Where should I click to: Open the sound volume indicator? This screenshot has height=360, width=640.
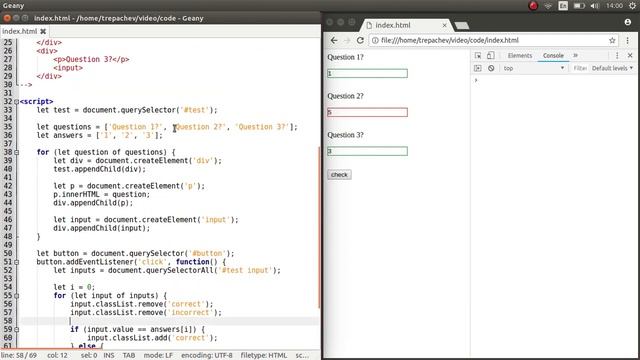point(595,6)
